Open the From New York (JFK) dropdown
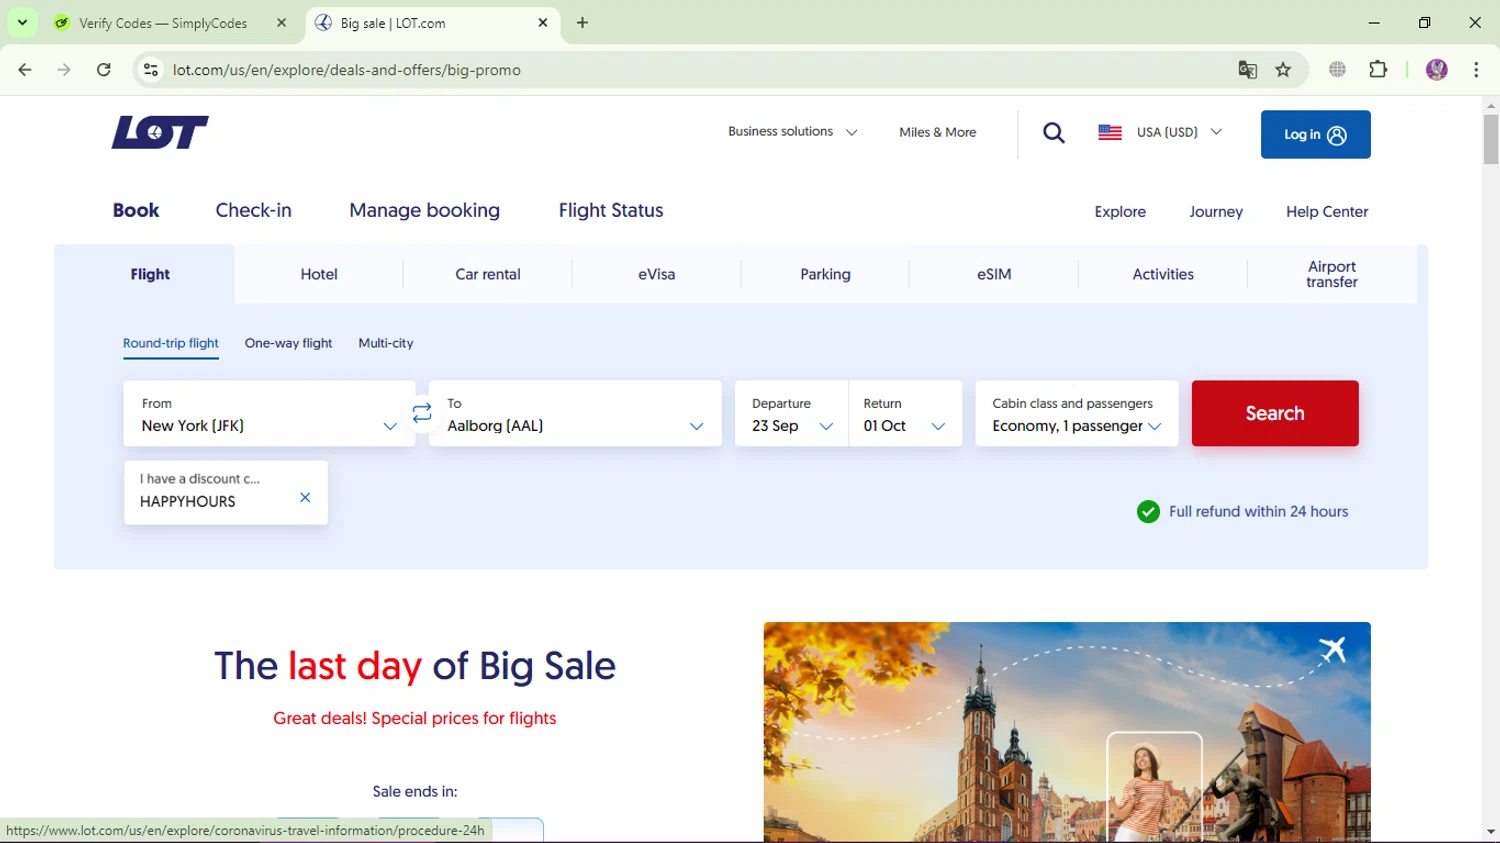 tap(269, 413)
